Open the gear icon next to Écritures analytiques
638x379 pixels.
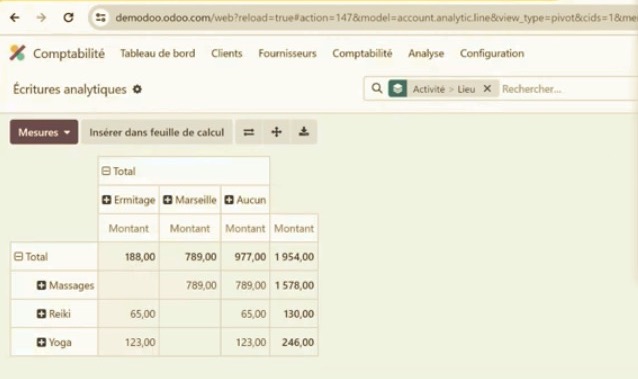138,89
